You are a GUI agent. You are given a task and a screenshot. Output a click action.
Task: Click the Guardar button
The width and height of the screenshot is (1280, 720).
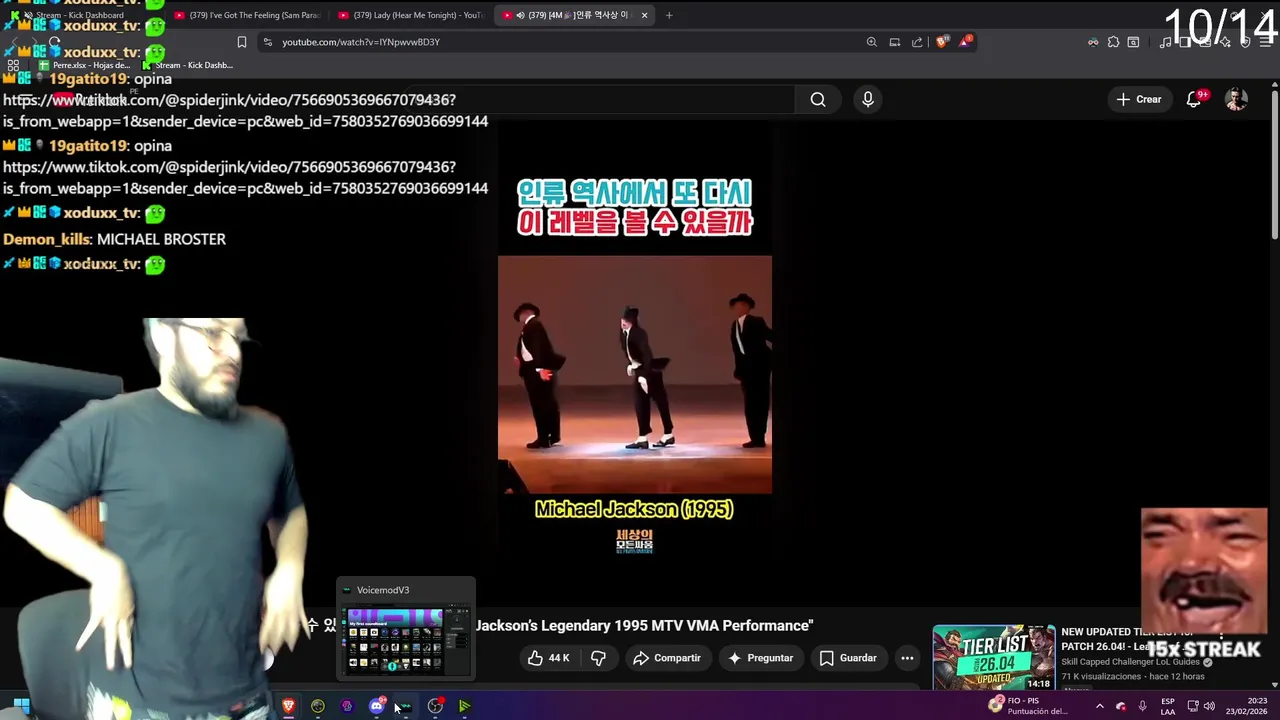[x=848, y=658]
